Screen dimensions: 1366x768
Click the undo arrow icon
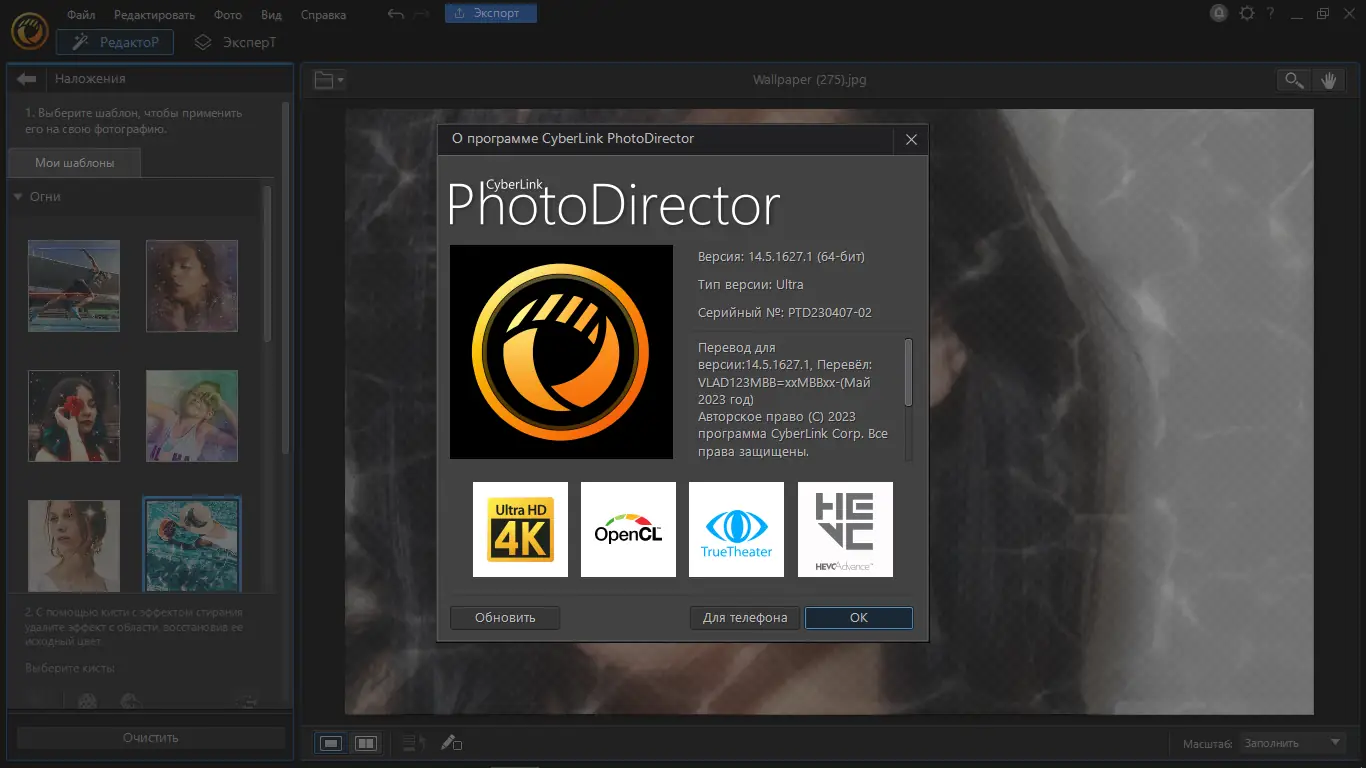(396, 14)
